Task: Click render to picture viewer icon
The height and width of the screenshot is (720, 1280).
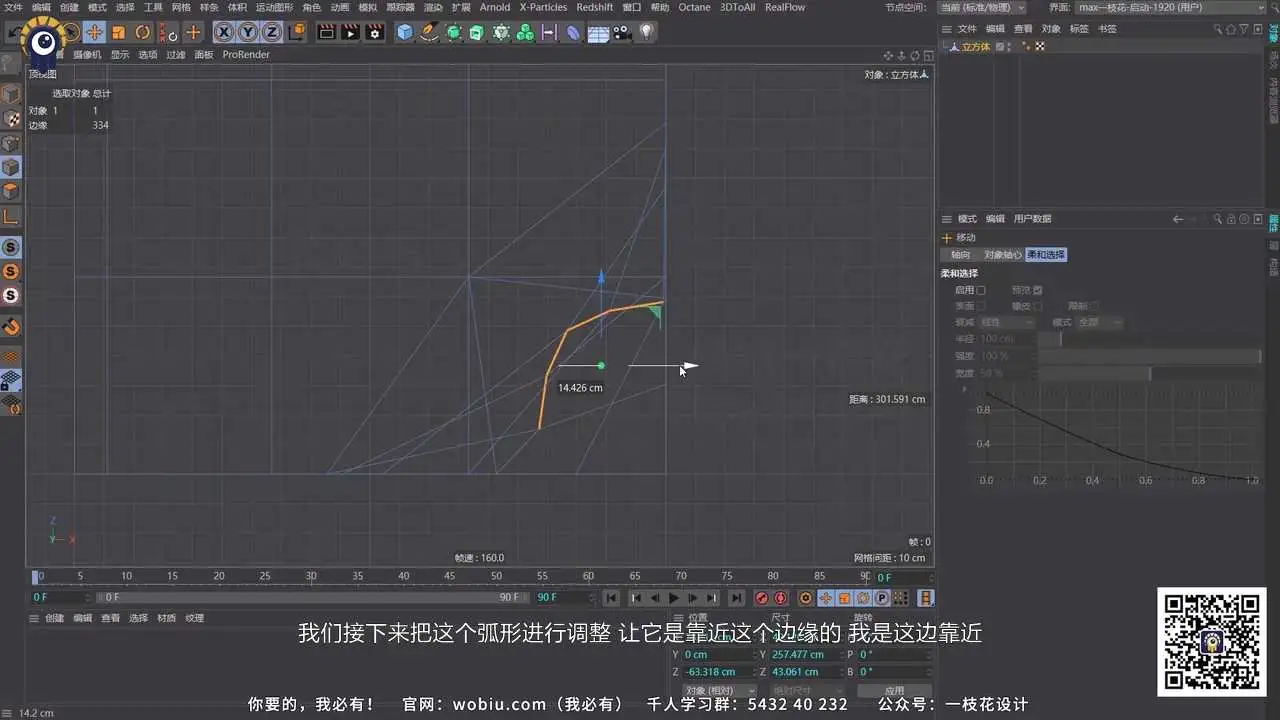Action: pyautogui.click(x=350, y=32)
